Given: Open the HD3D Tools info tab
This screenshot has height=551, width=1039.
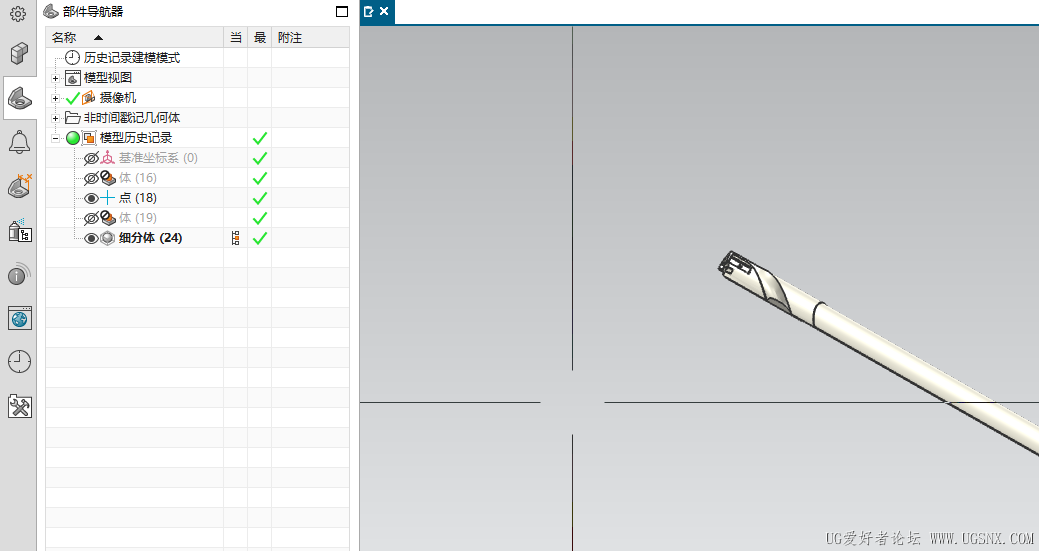Looking at the screenshot, I should point(19,274).
